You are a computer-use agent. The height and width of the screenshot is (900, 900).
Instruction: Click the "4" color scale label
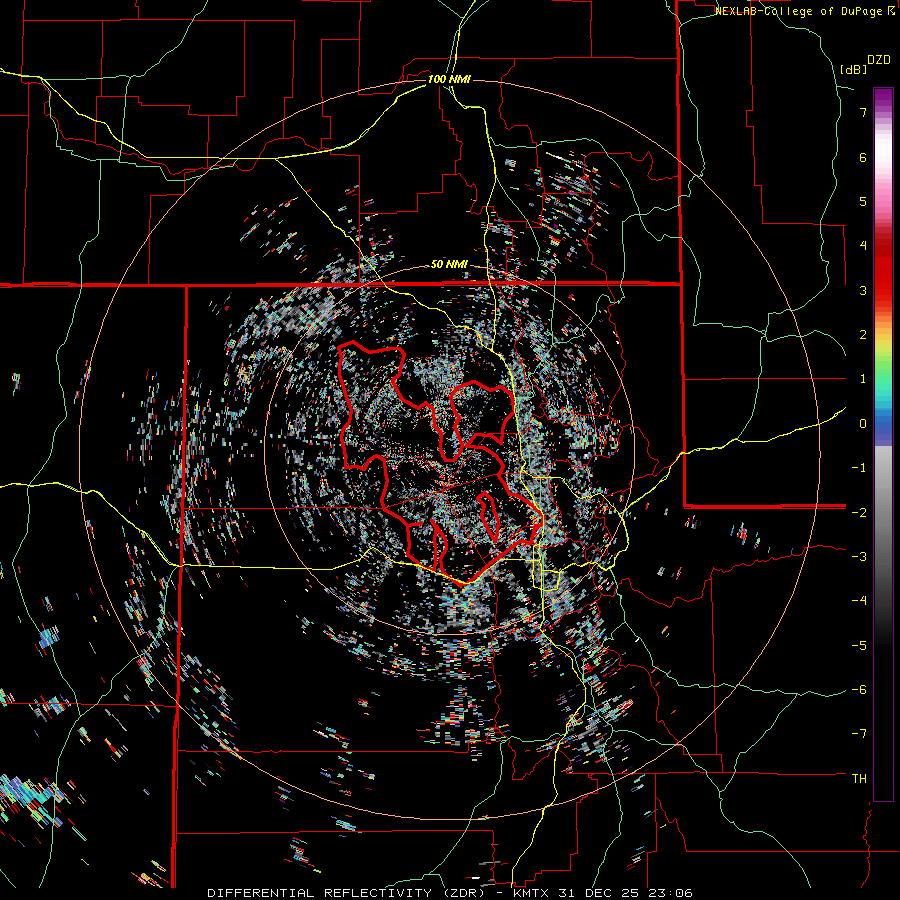point(863,246)
